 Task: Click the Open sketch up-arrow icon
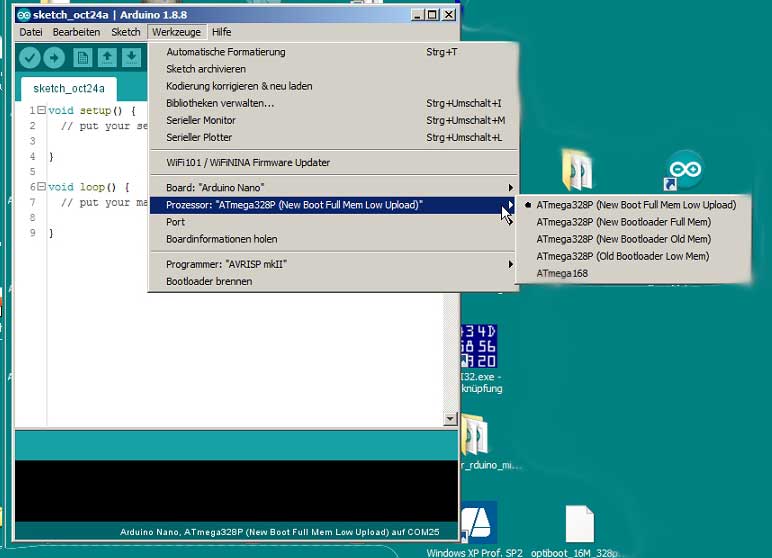(x=107, y=58)
